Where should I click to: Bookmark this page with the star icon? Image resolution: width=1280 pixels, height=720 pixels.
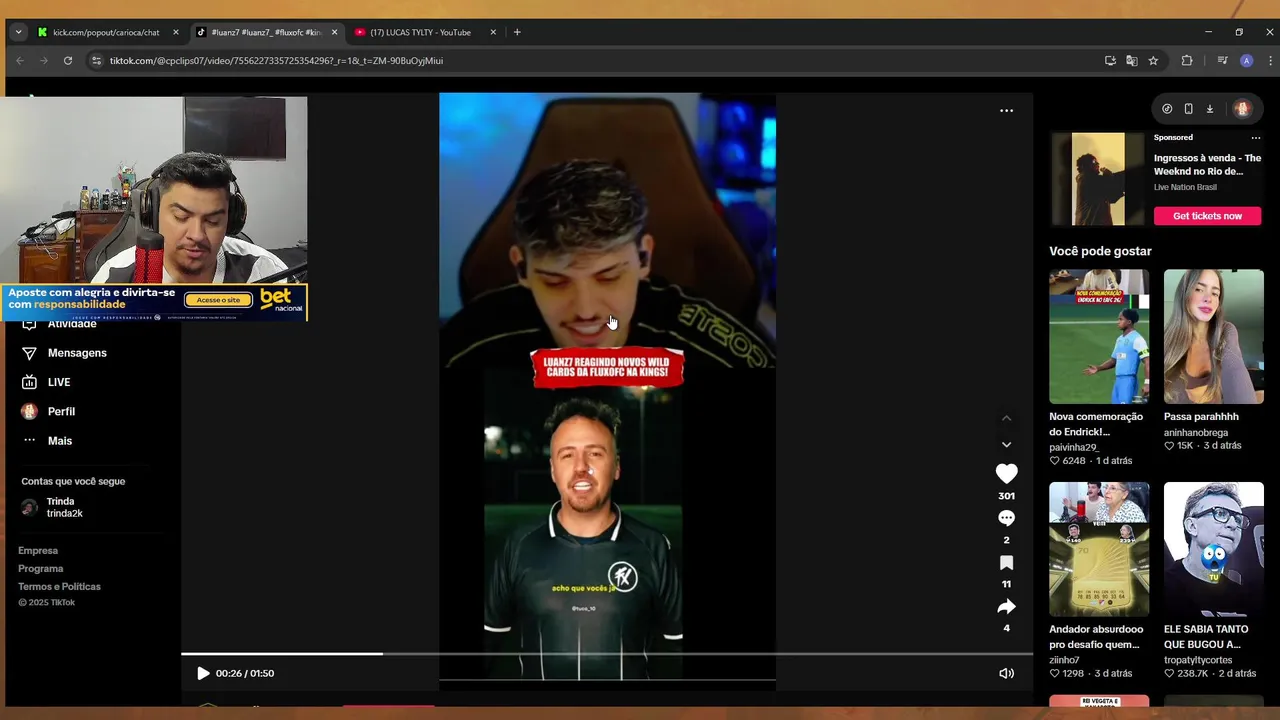point(1153,60)
